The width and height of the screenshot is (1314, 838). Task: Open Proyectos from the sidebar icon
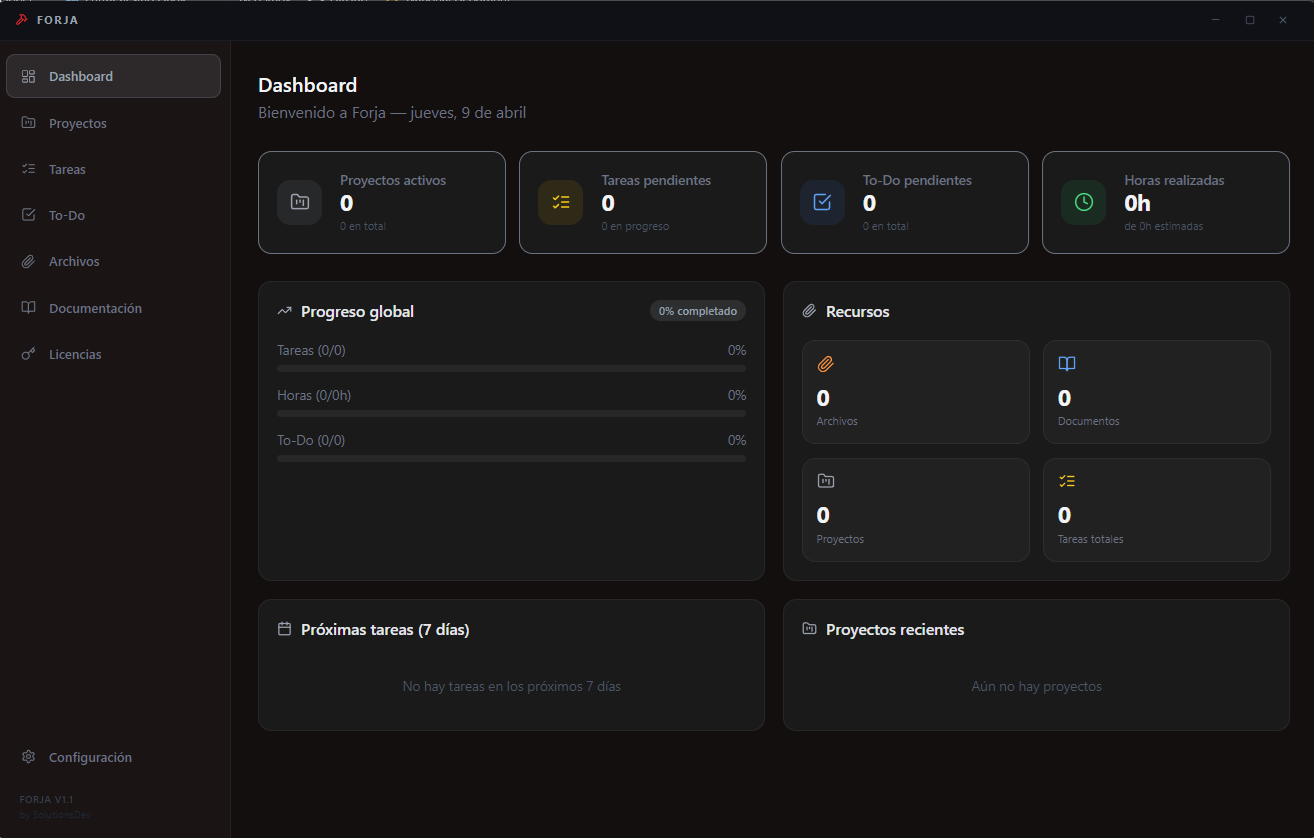point(29,122)
